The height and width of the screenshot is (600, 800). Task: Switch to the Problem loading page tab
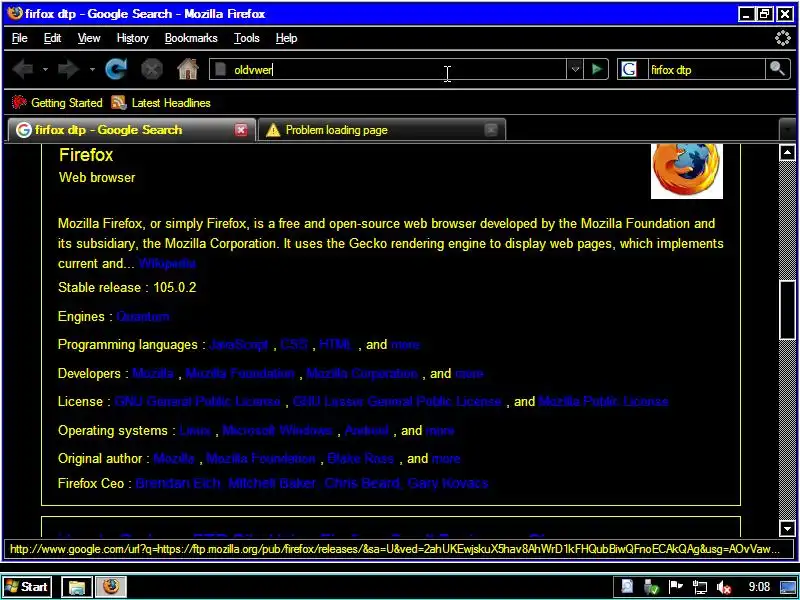coord(382,130)
